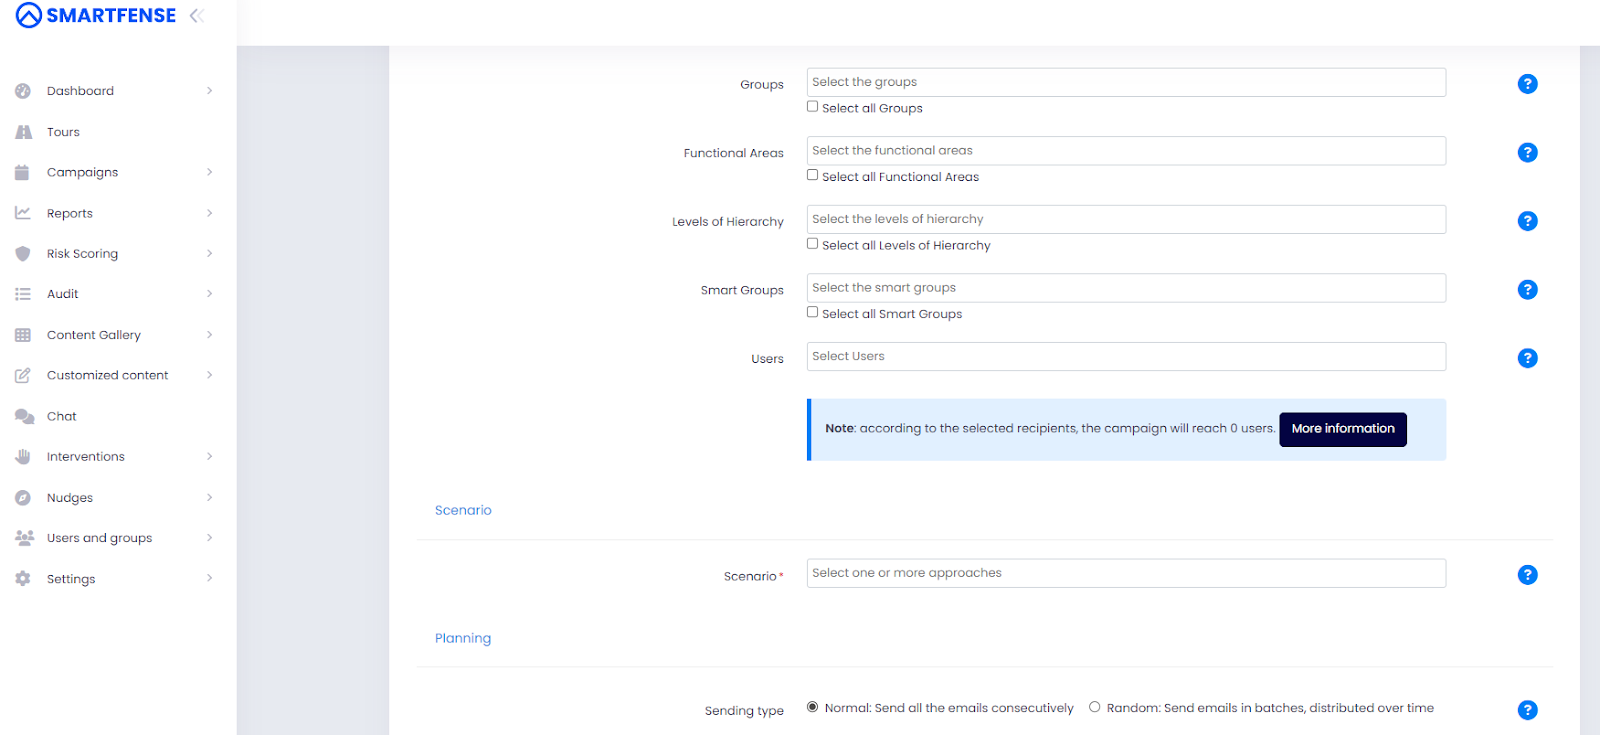Click the More information button
The height and width of the screenshot is (735, 1600).
(1343, 429)
